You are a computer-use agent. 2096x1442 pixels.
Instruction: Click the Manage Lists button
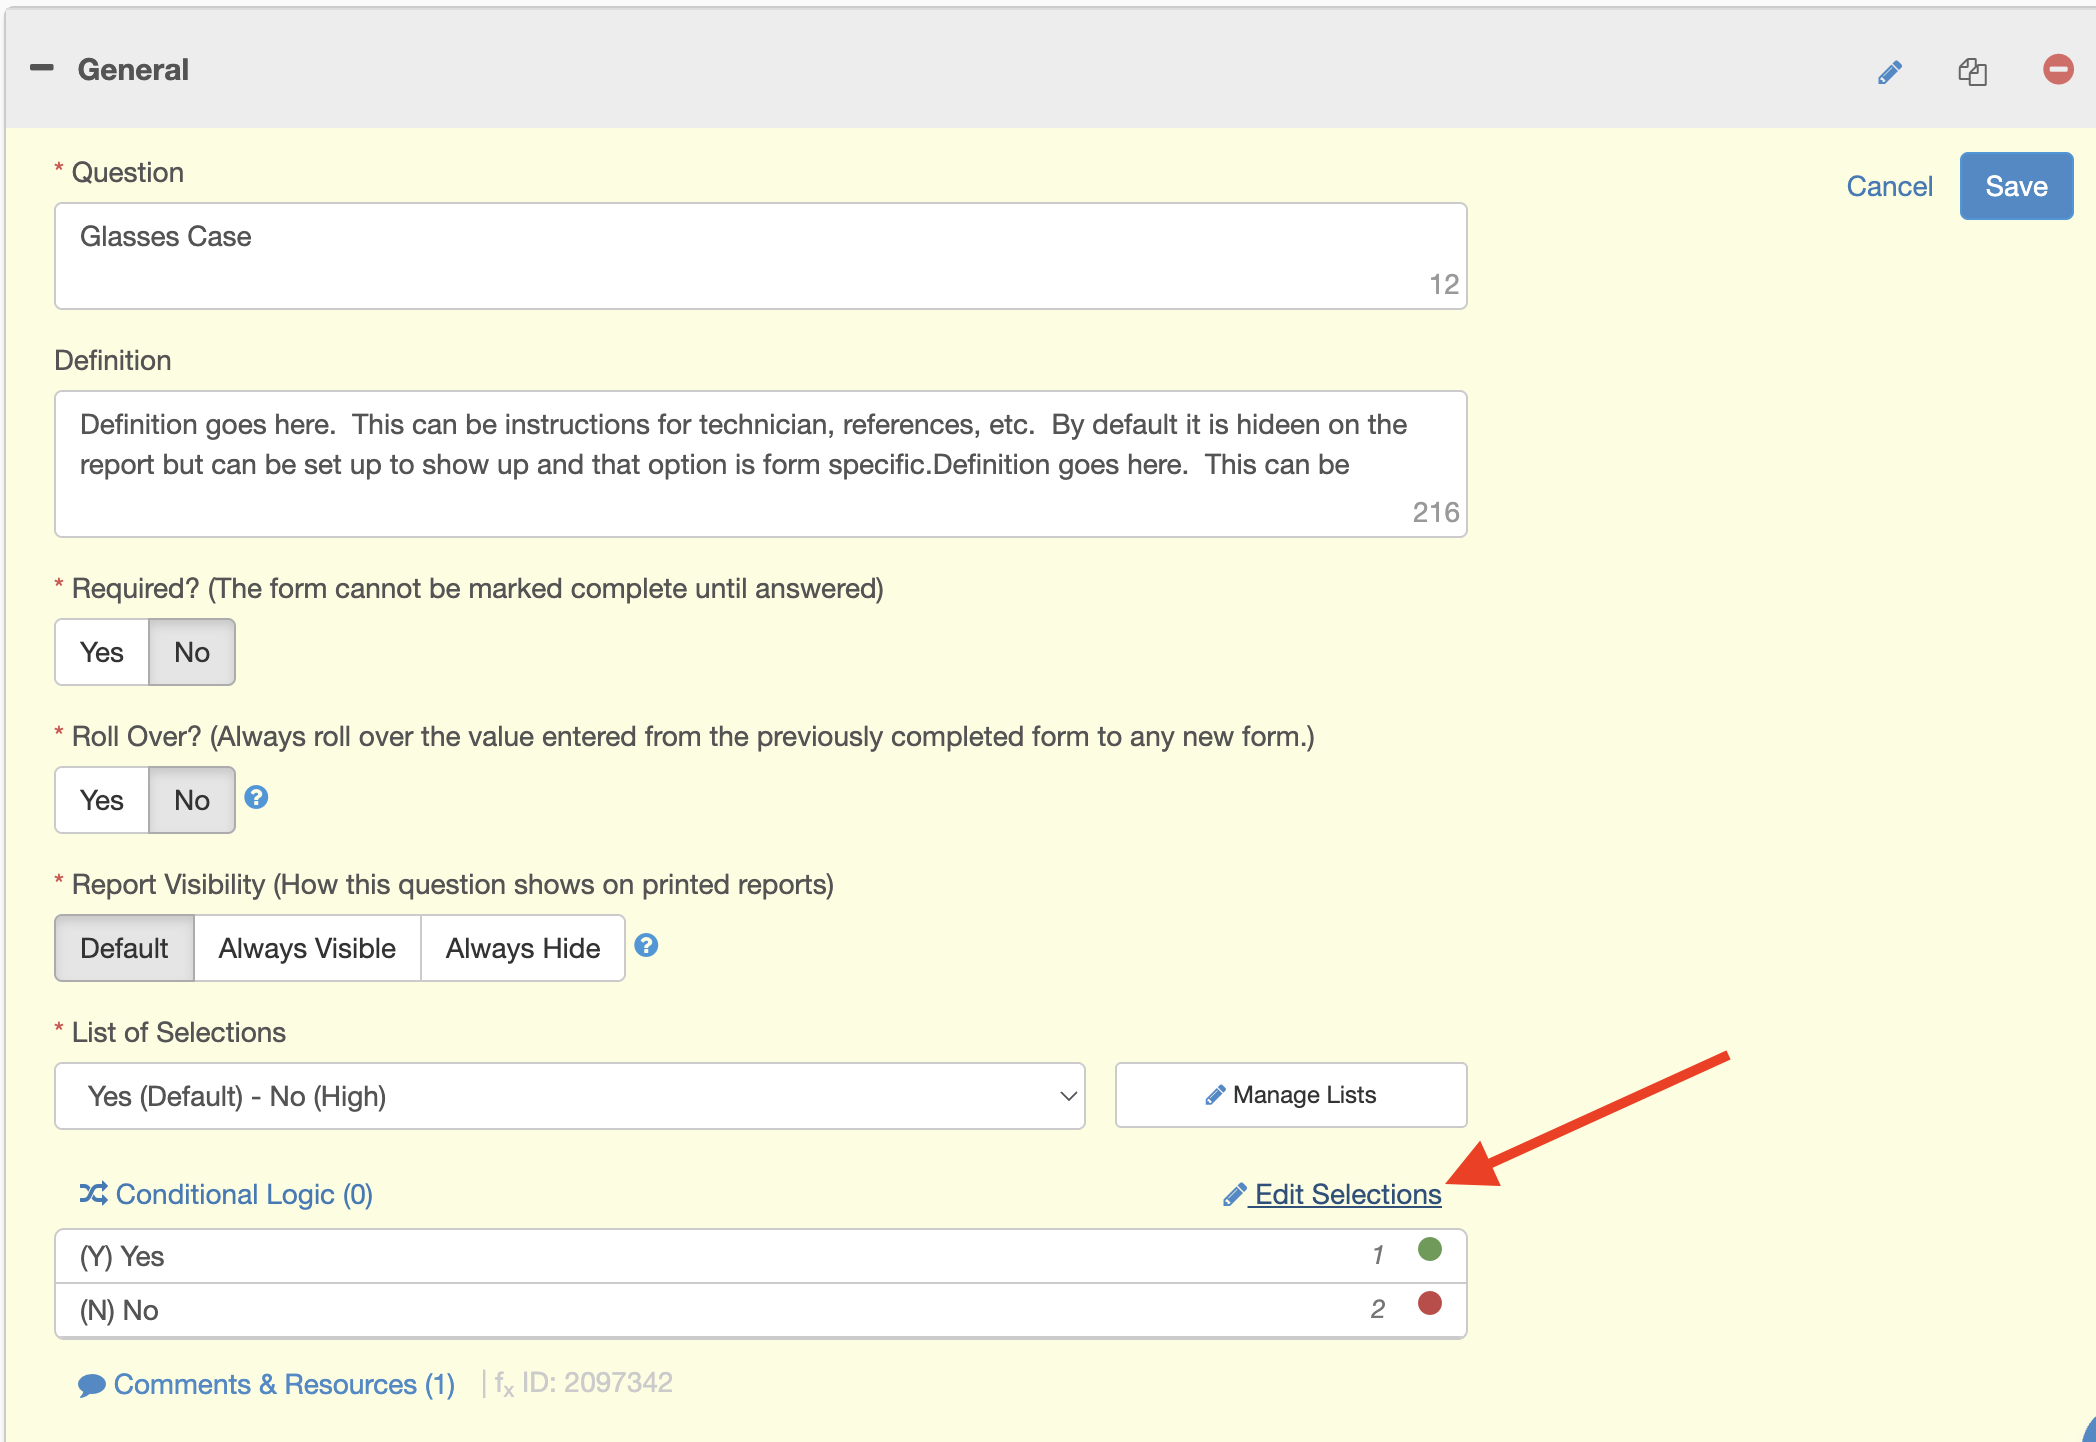pos(1290,1095)
